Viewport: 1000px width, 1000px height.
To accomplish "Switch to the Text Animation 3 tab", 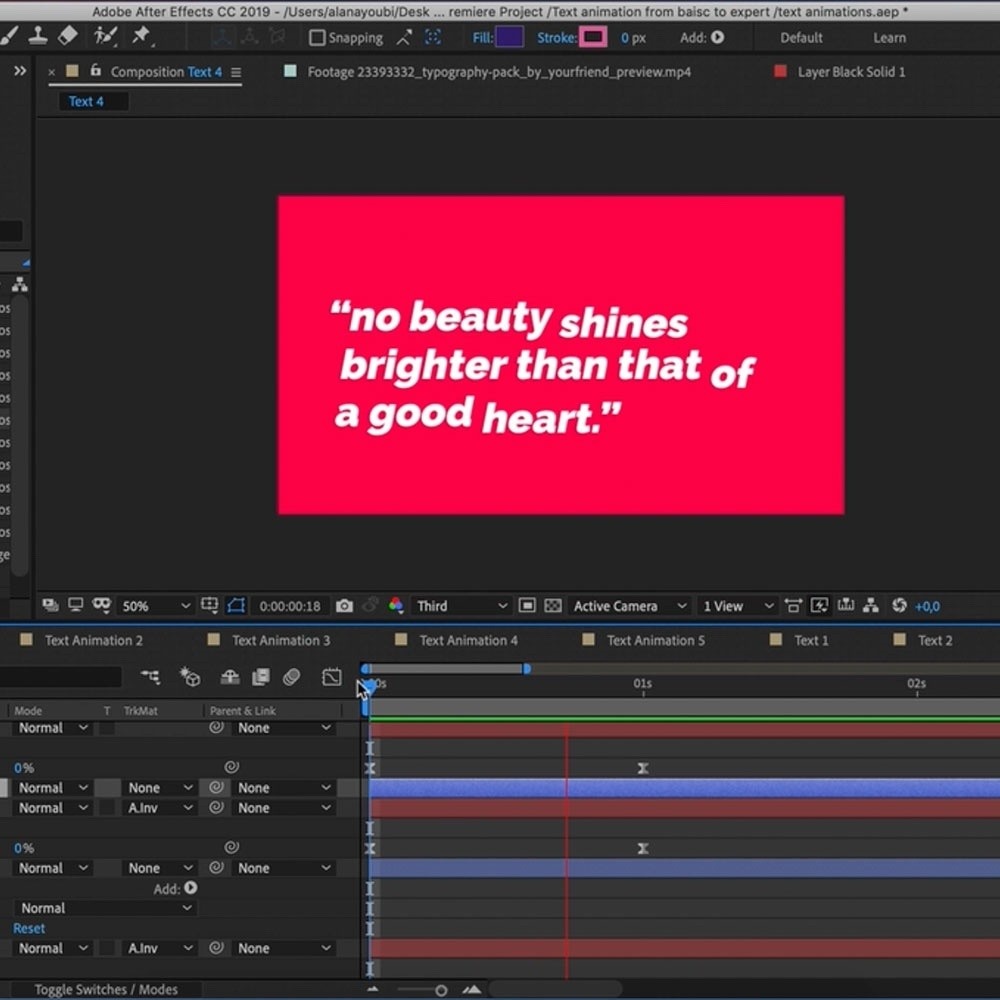I will click(280, 640).
